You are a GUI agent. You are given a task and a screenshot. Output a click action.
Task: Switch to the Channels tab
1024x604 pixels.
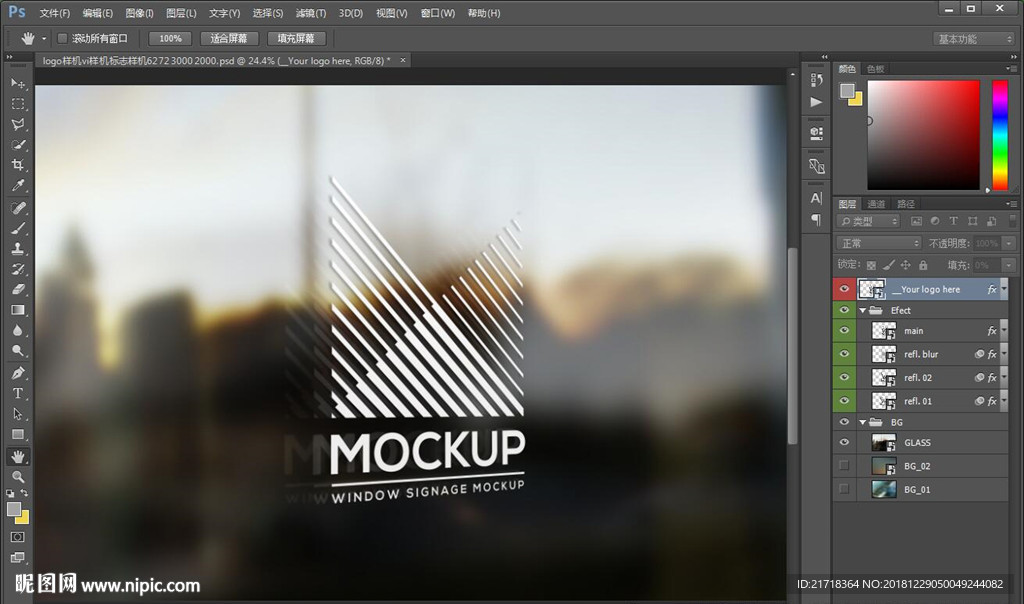point(876,204)
